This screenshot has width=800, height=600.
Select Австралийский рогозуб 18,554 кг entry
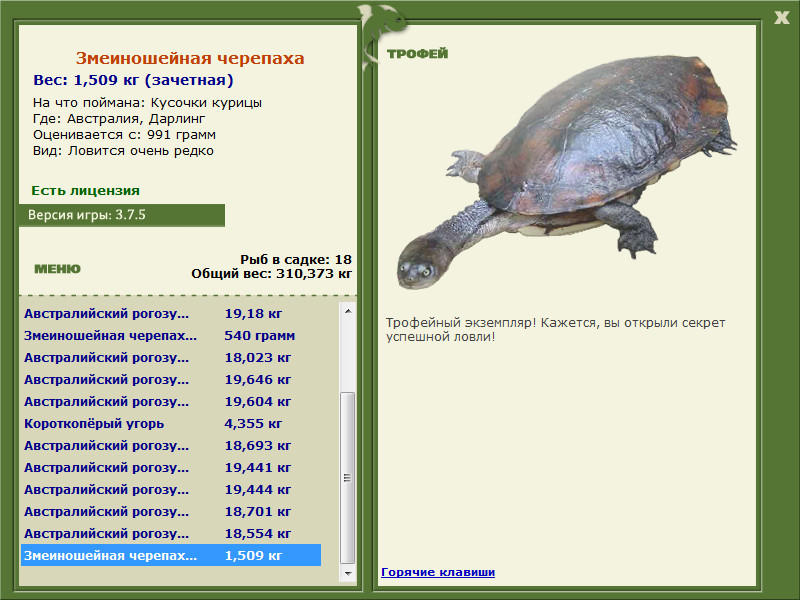click(x=171, y=533)
